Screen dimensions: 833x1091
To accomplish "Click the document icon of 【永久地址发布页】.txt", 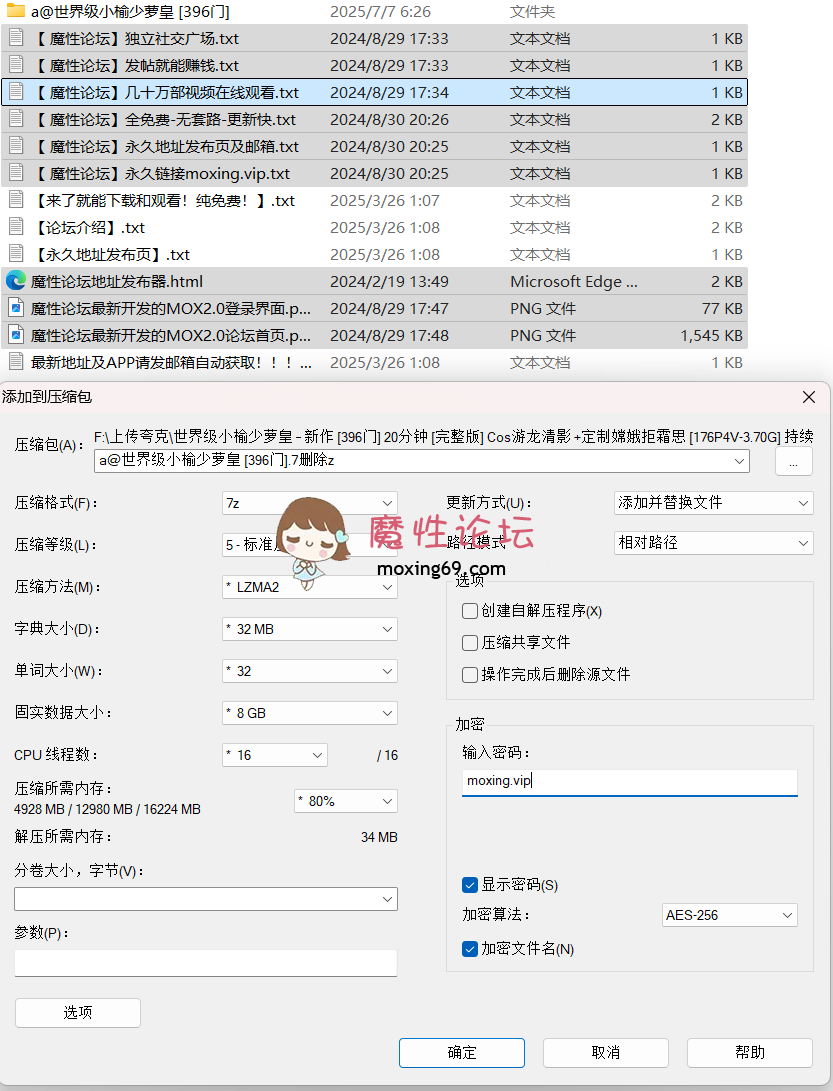I will pyautogui.click(x=16, y=255).
